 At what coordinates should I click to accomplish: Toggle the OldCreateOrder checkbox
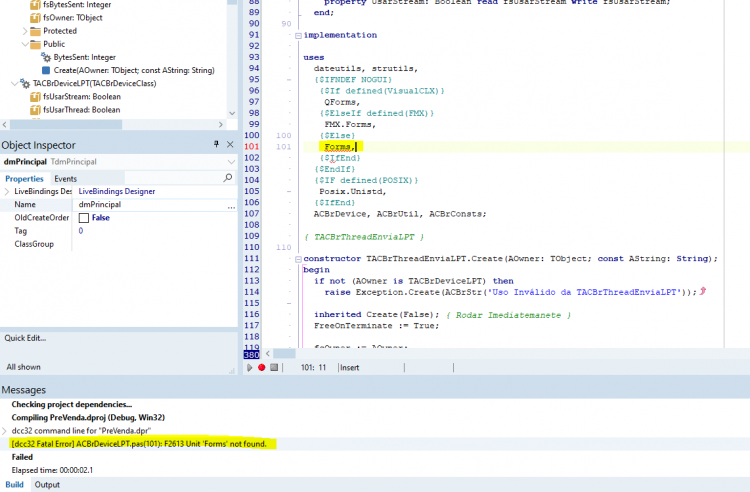click(x=84, y=218)
